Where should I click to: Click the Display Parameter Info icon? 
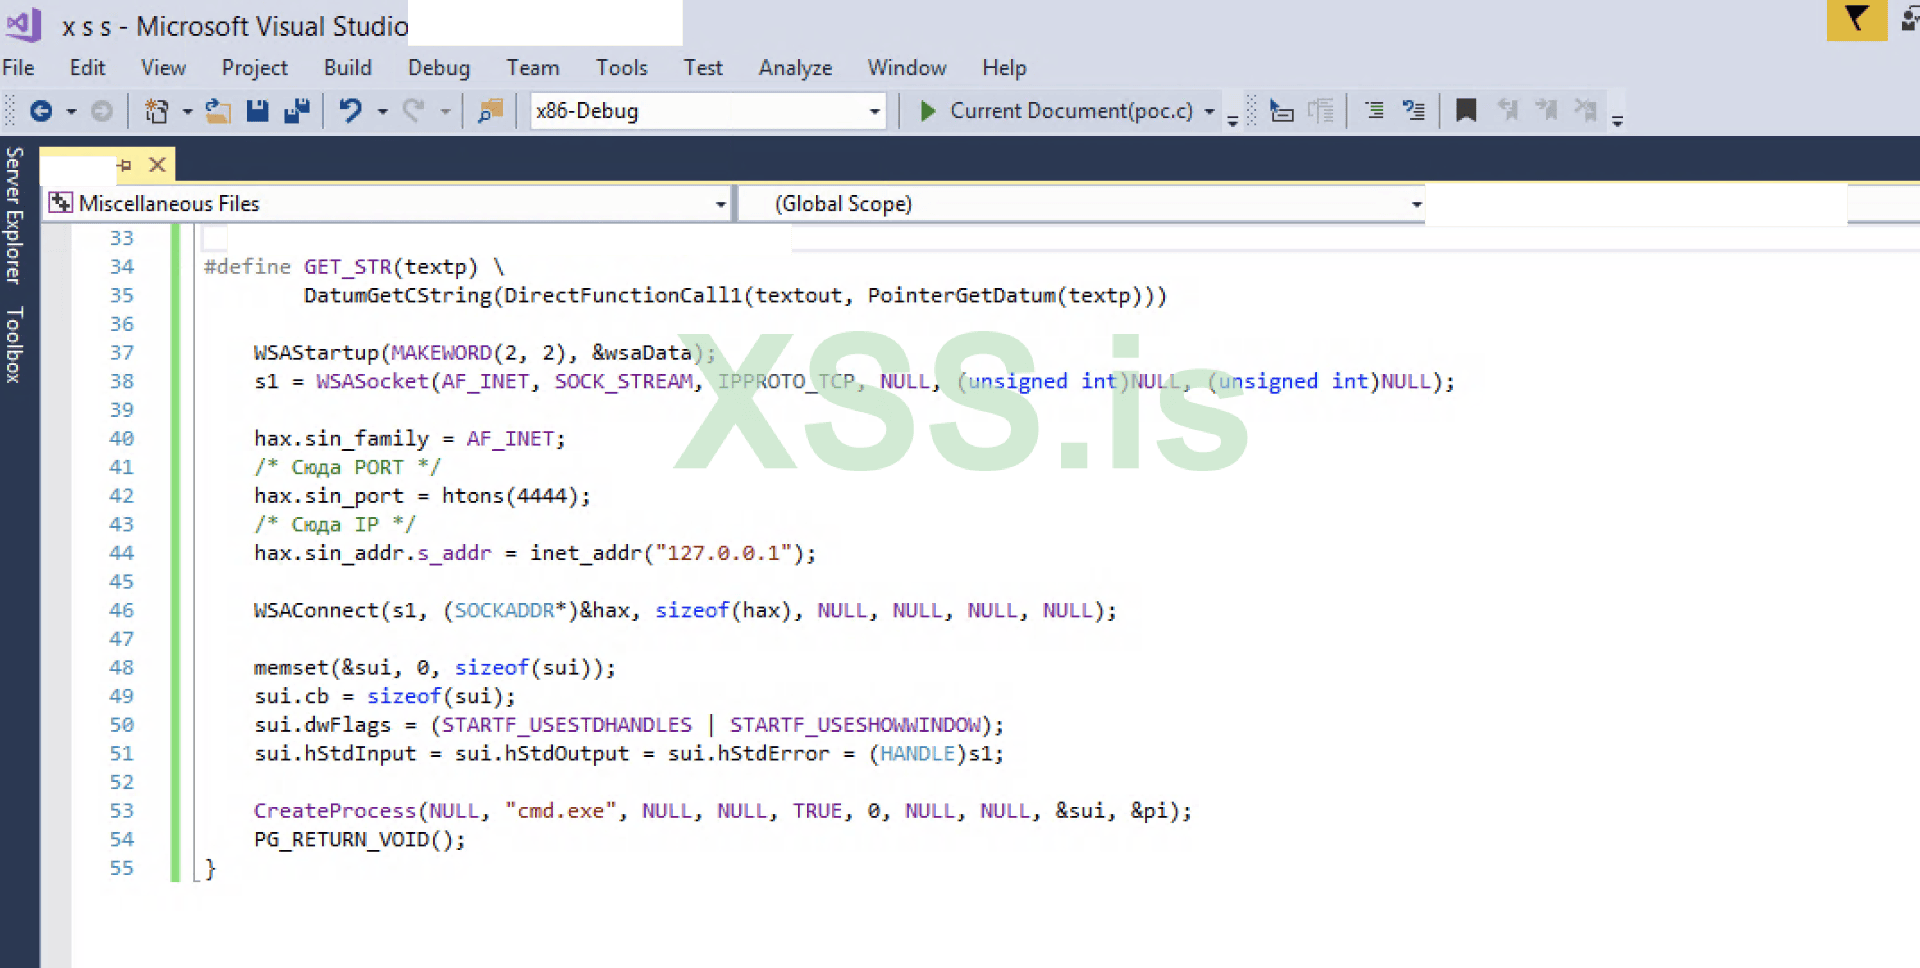(1321, 111)
